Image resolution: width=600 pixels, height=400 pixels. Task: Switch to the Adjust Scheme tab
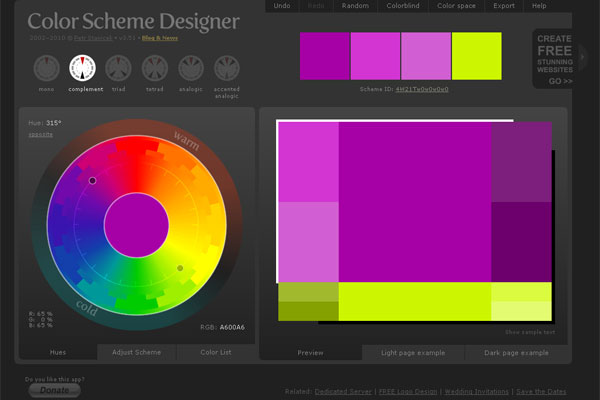pos(137,353)
